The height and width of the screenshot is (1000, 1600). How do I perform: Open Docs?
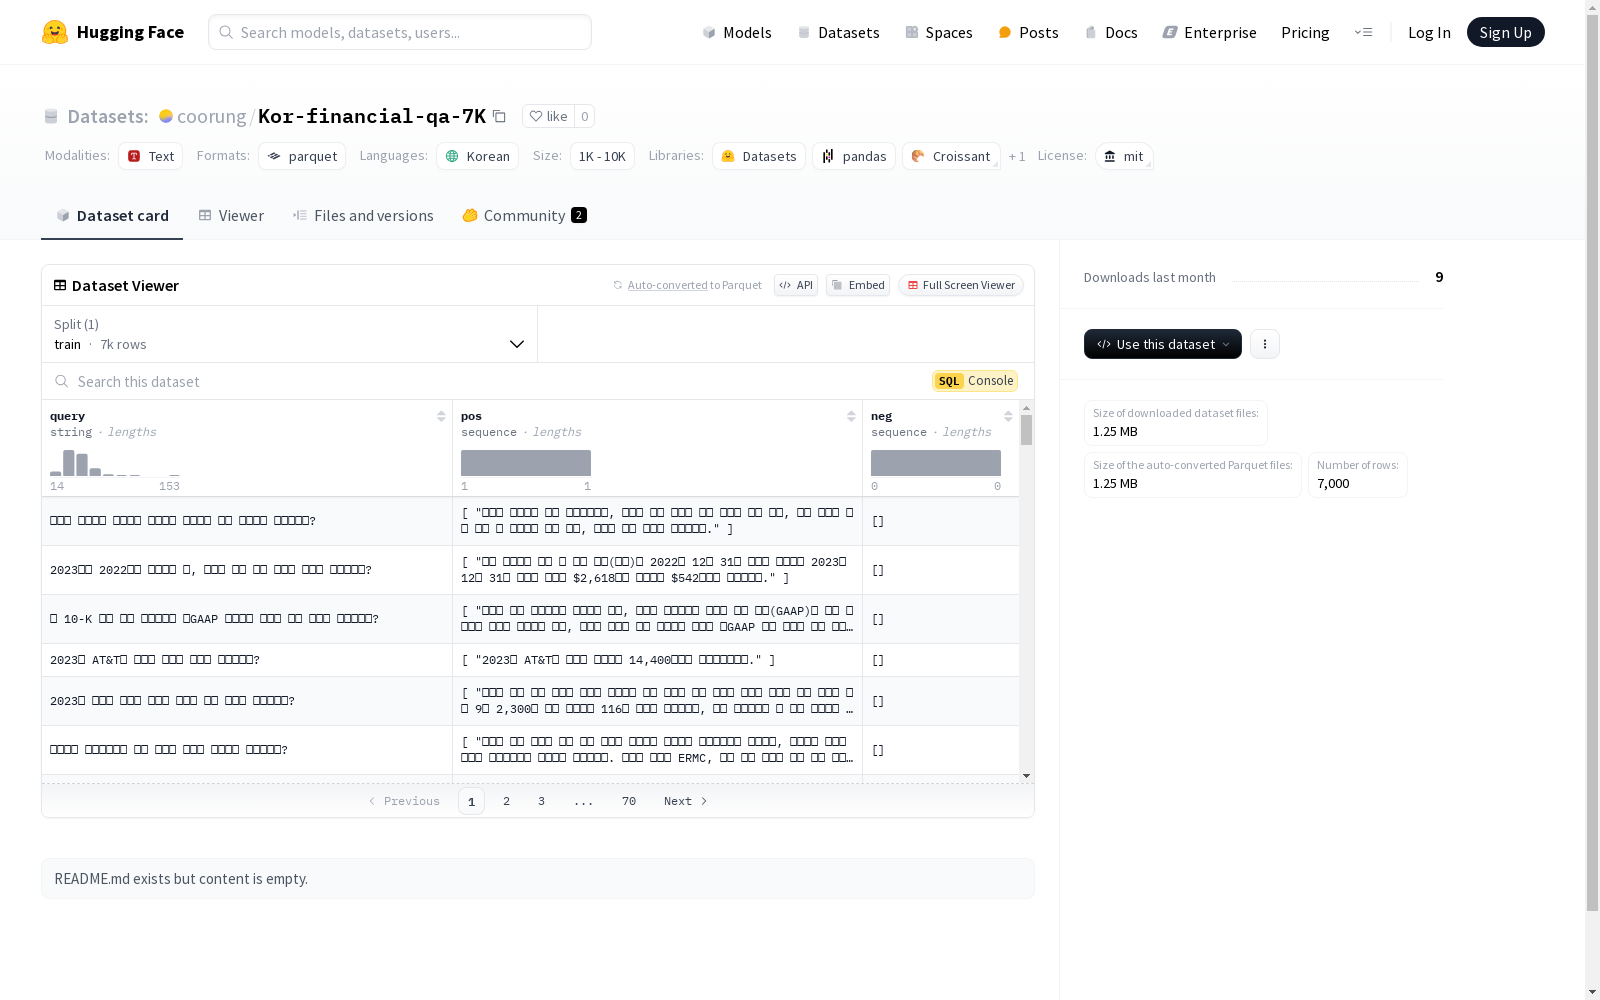click(x=1111, y=32)
